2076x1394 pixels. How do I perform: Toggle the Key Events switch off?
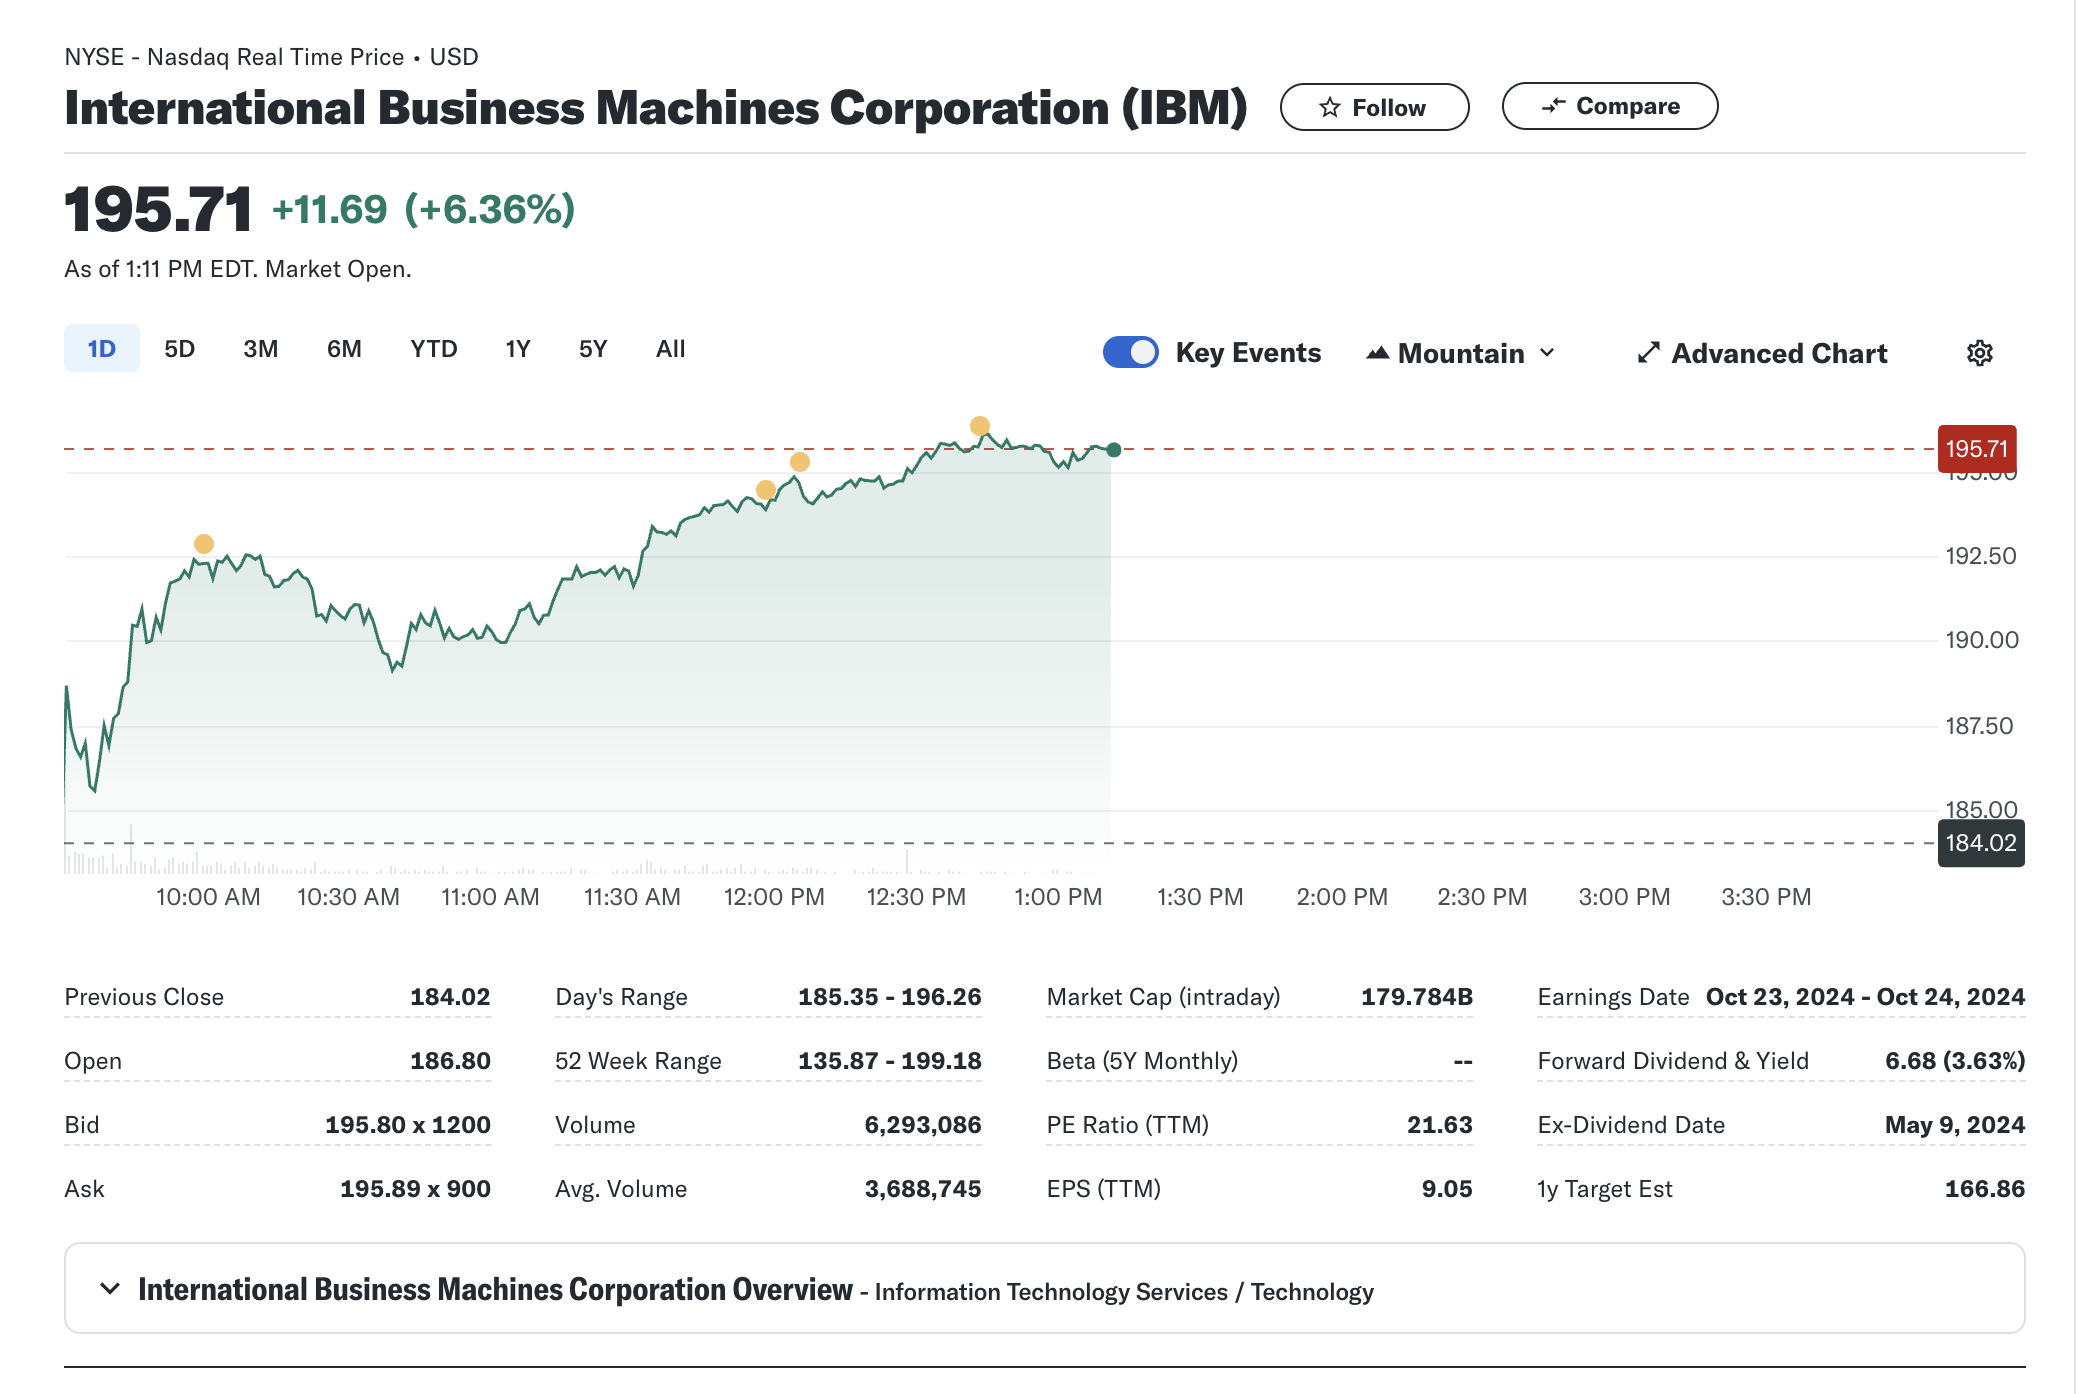click(1131, 352)
